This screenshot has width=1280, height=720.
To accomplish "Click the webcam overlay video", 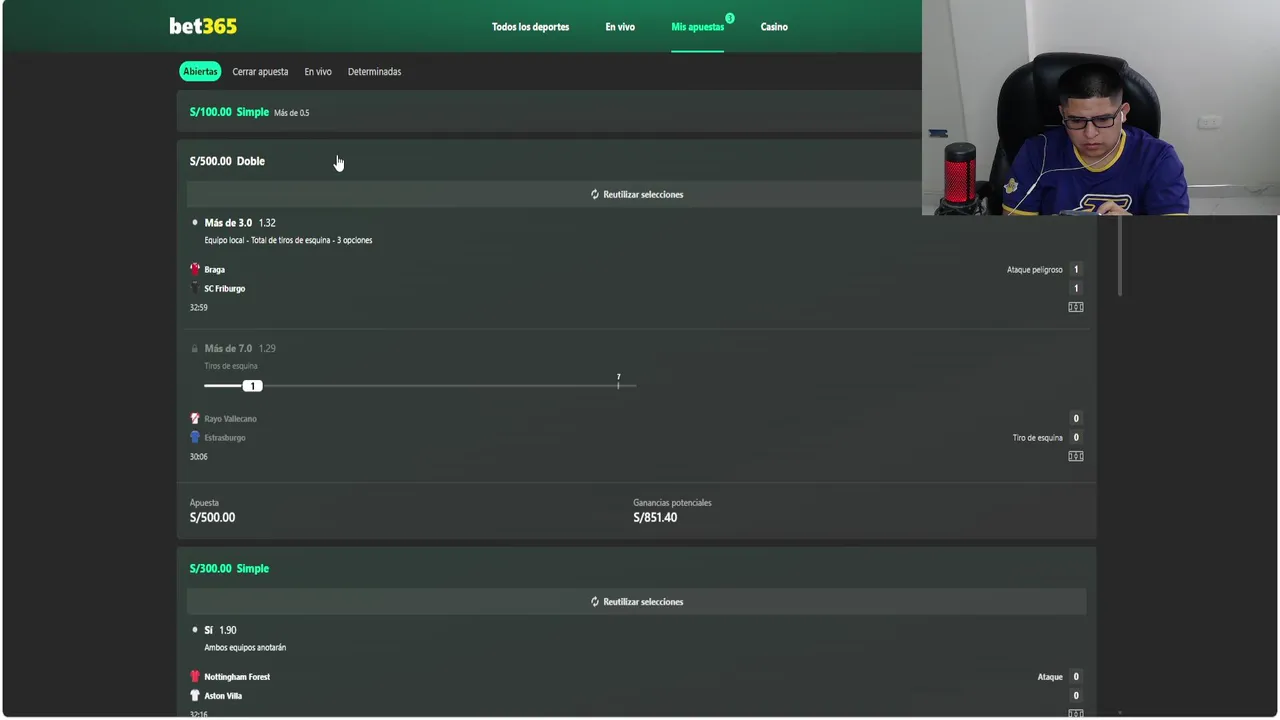I will (x=1100, y=107).
